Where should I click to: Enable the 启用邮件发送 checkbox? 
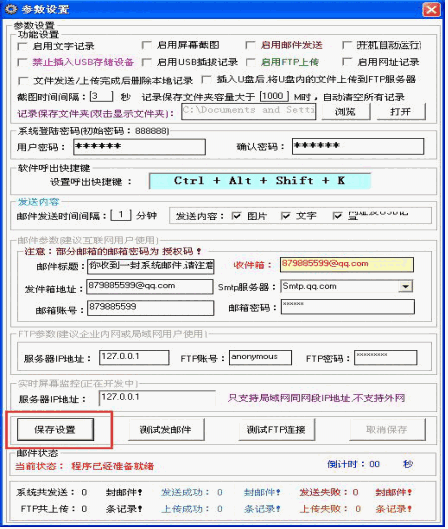click(x=250, y=45)
